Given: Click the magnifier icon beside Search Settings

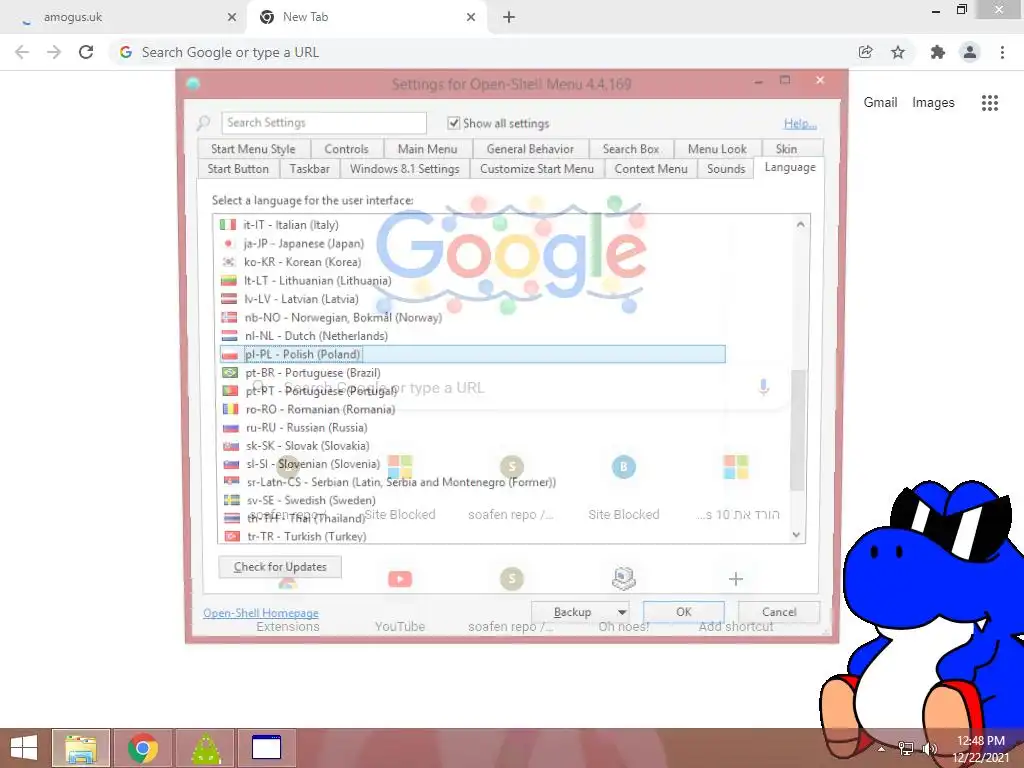Looking at the screenshot, I should point(204,123).
